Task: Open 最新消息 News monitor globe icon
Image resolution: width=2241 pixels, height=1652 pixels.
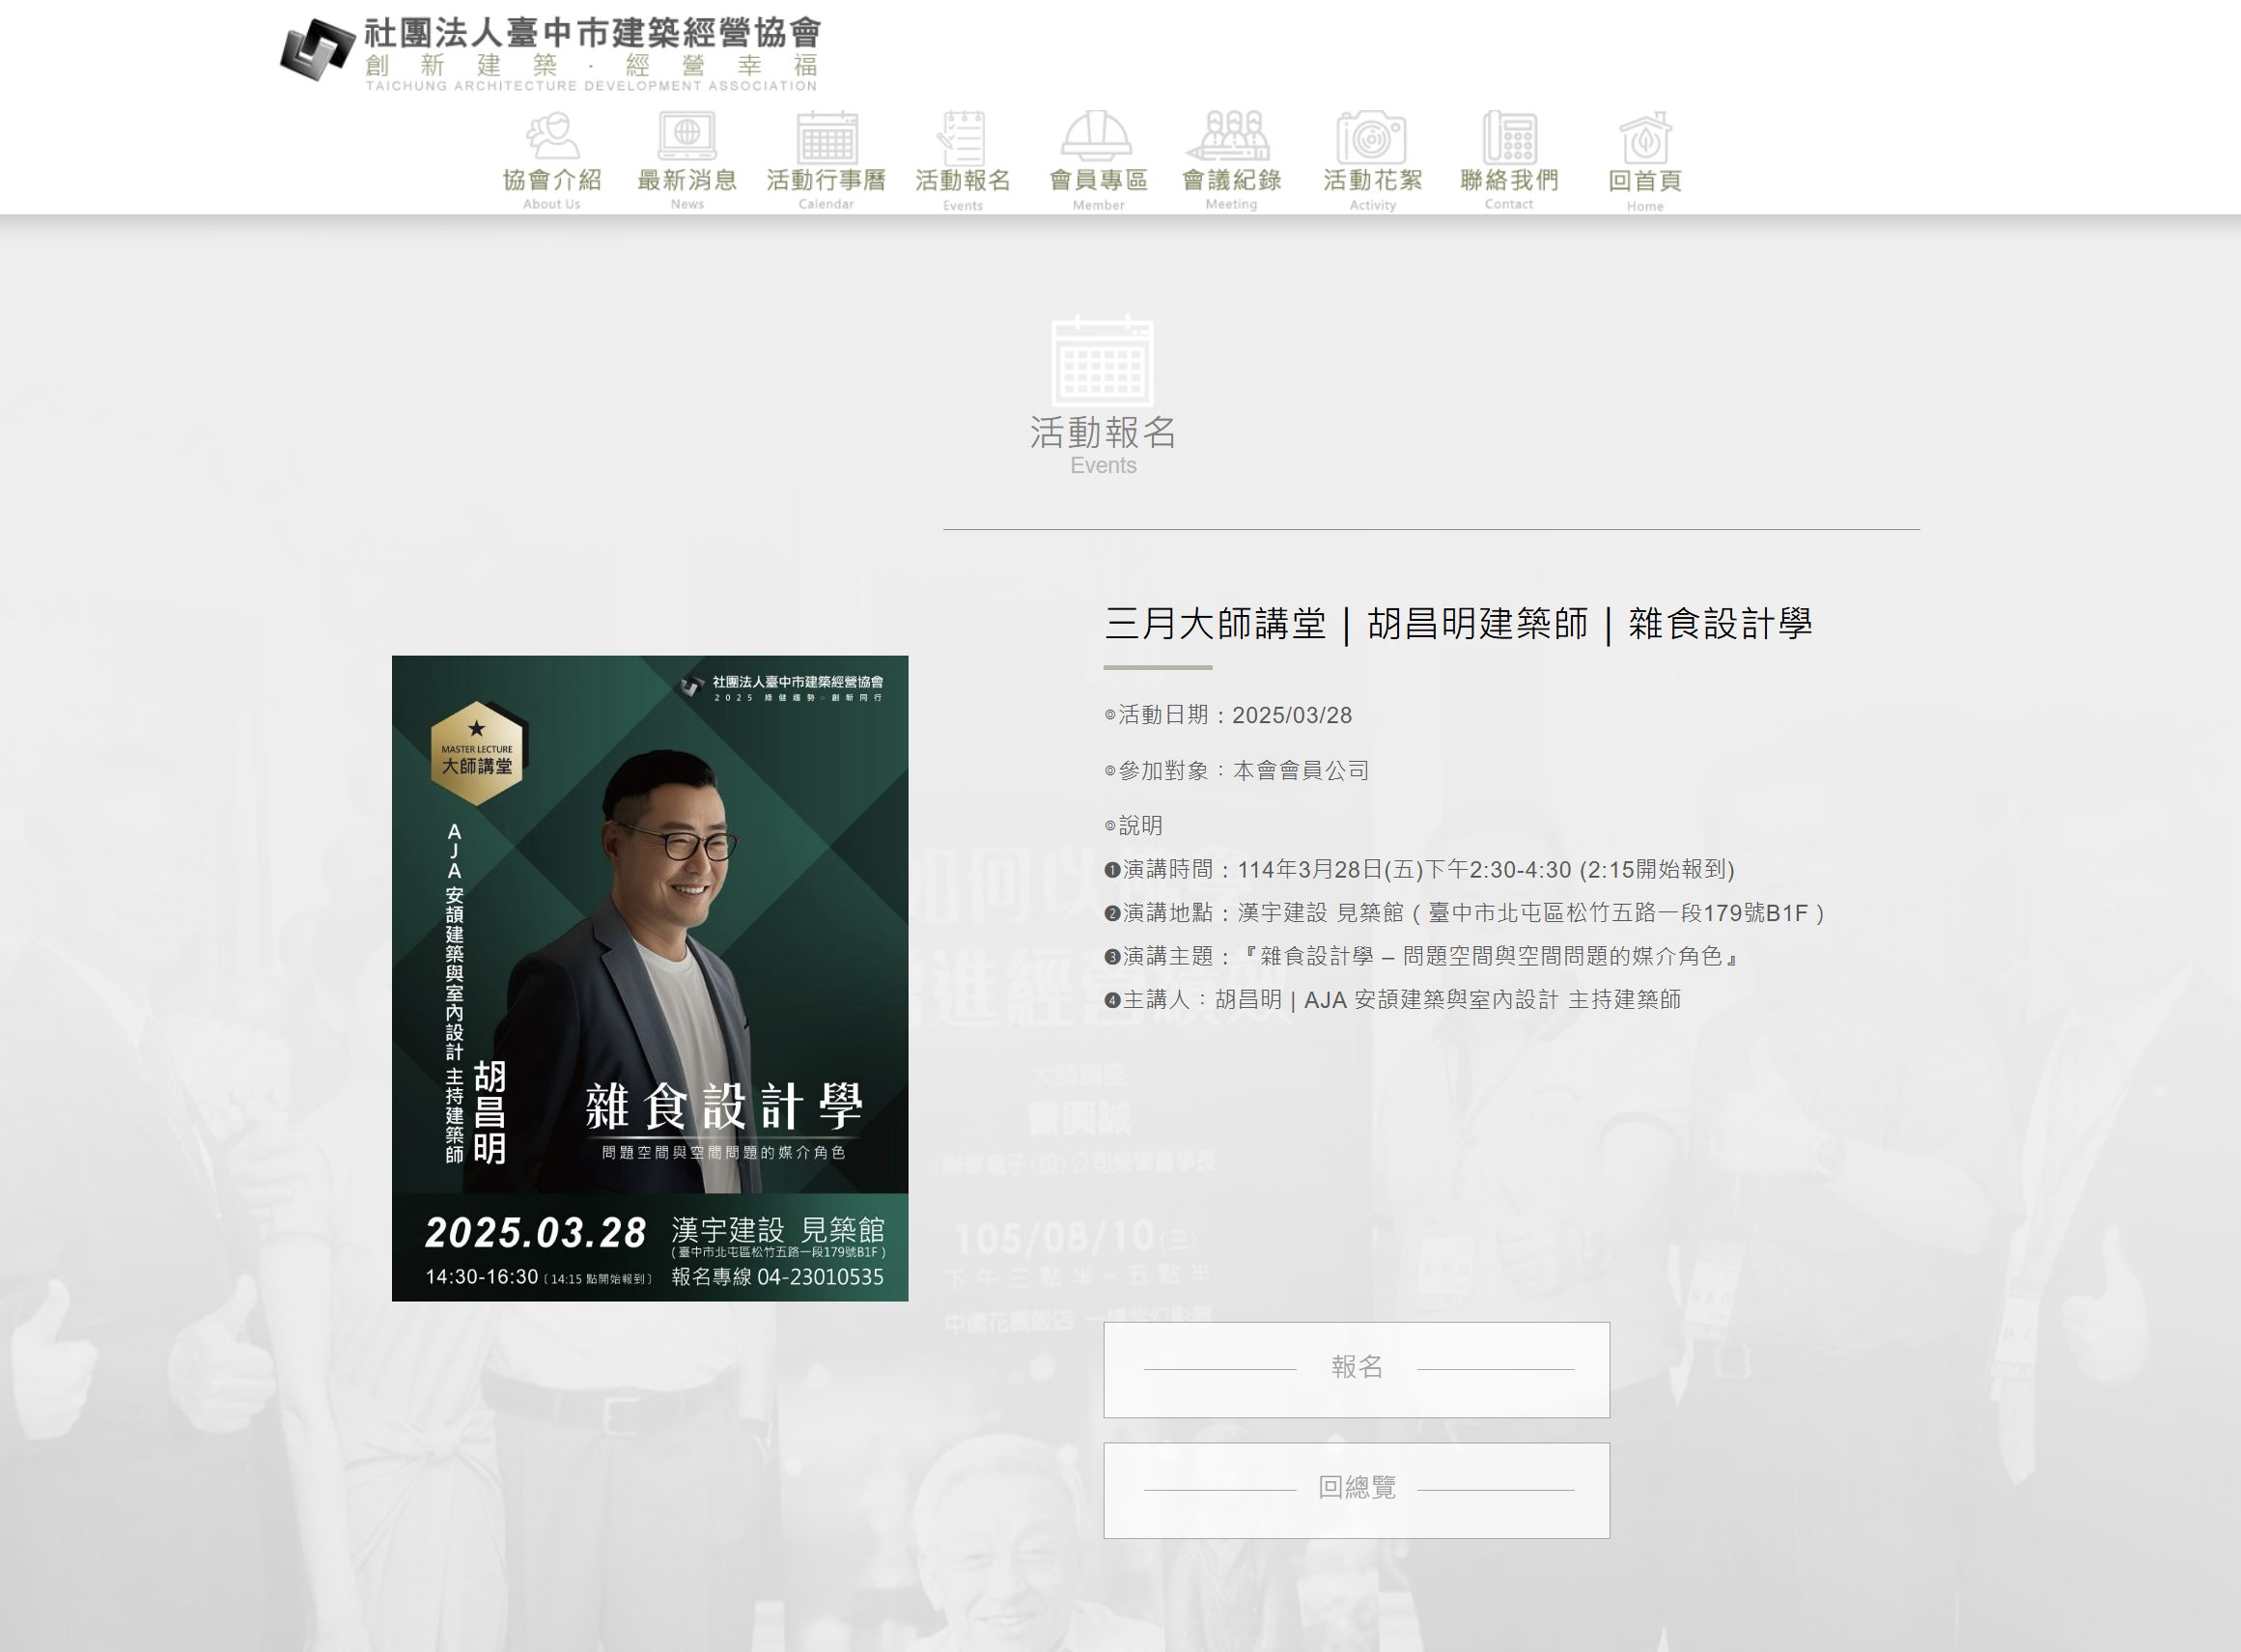Action: (687, 136)
